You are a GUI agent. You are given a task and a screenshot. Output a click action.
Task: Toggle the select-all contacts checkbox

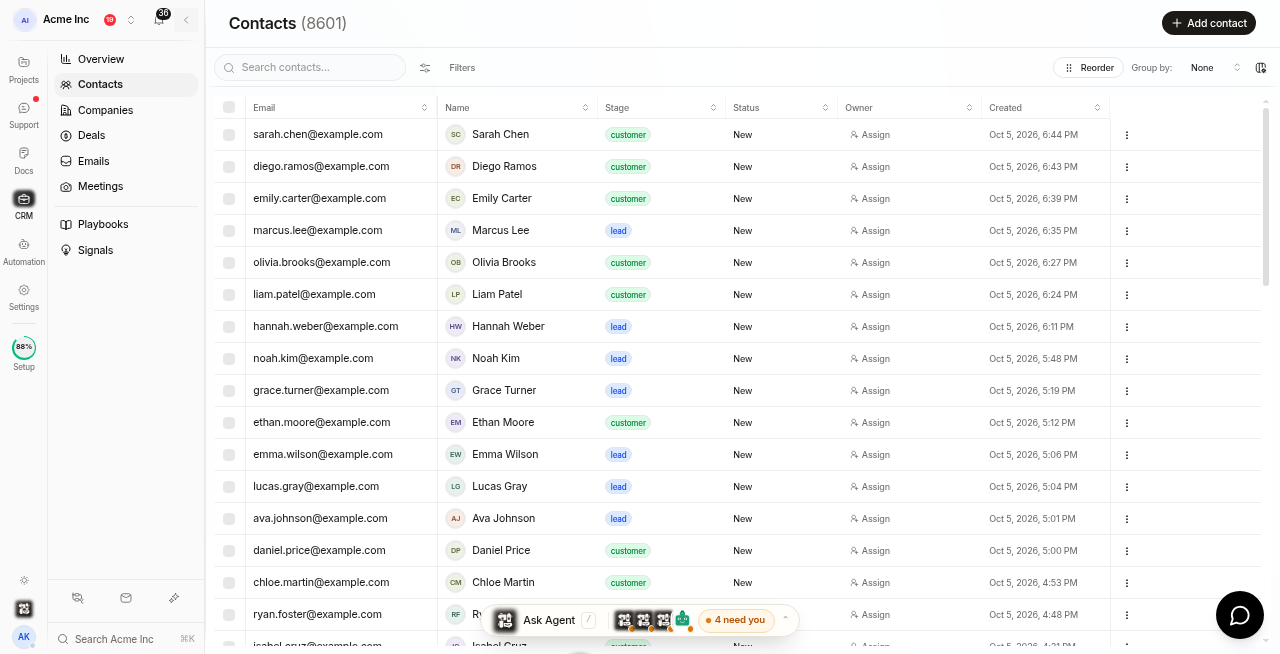(229, 107)
